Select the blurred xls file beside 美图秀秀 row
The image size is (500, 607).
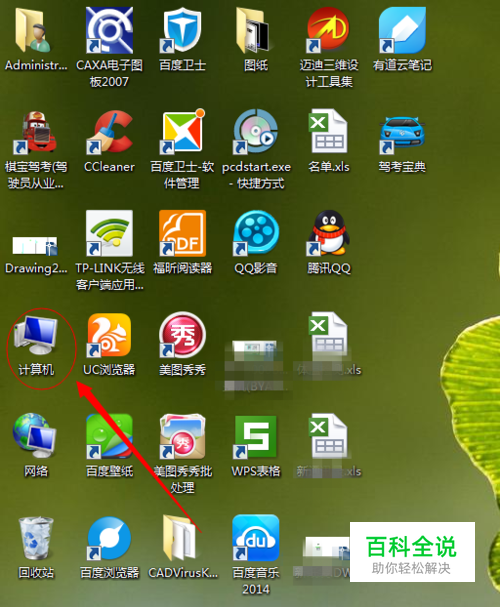click(x=328, y=335)
